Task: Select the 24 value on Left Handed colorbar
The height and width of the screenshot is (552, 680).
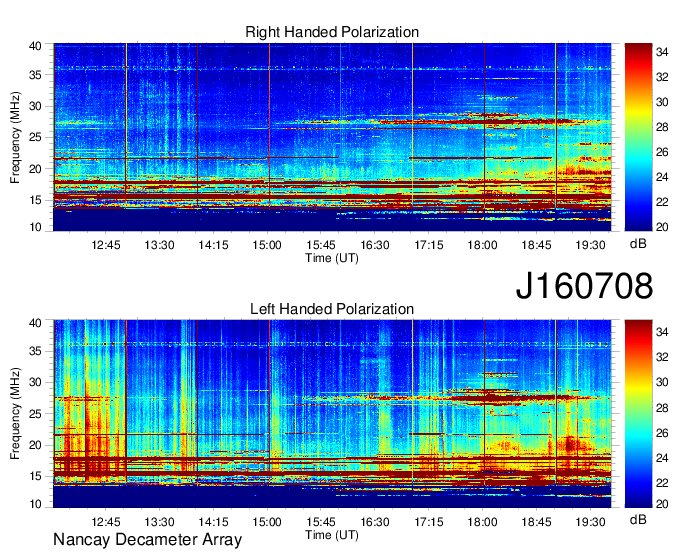Action: pyautogui.click(x=662, y=457)
